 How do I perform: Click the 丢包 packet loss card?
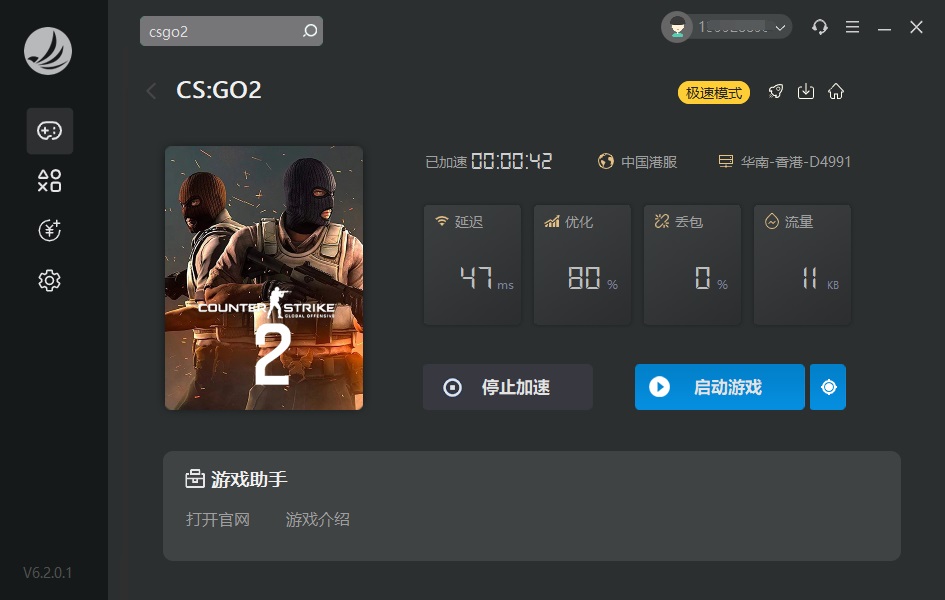[692, 265]
